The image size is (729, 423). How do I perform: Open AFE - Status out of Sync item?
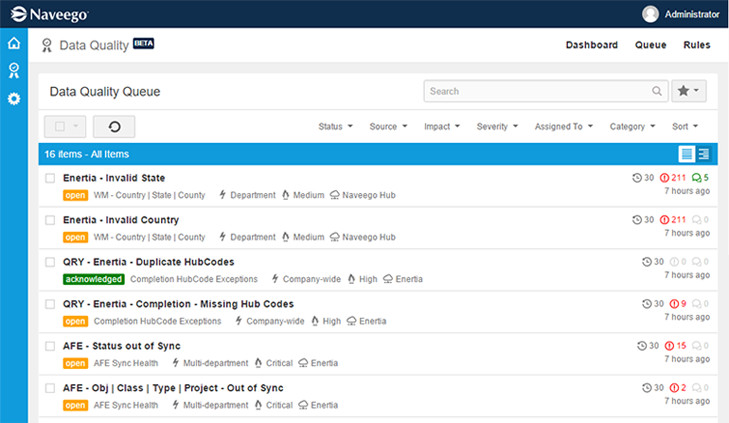click(121, 346)
